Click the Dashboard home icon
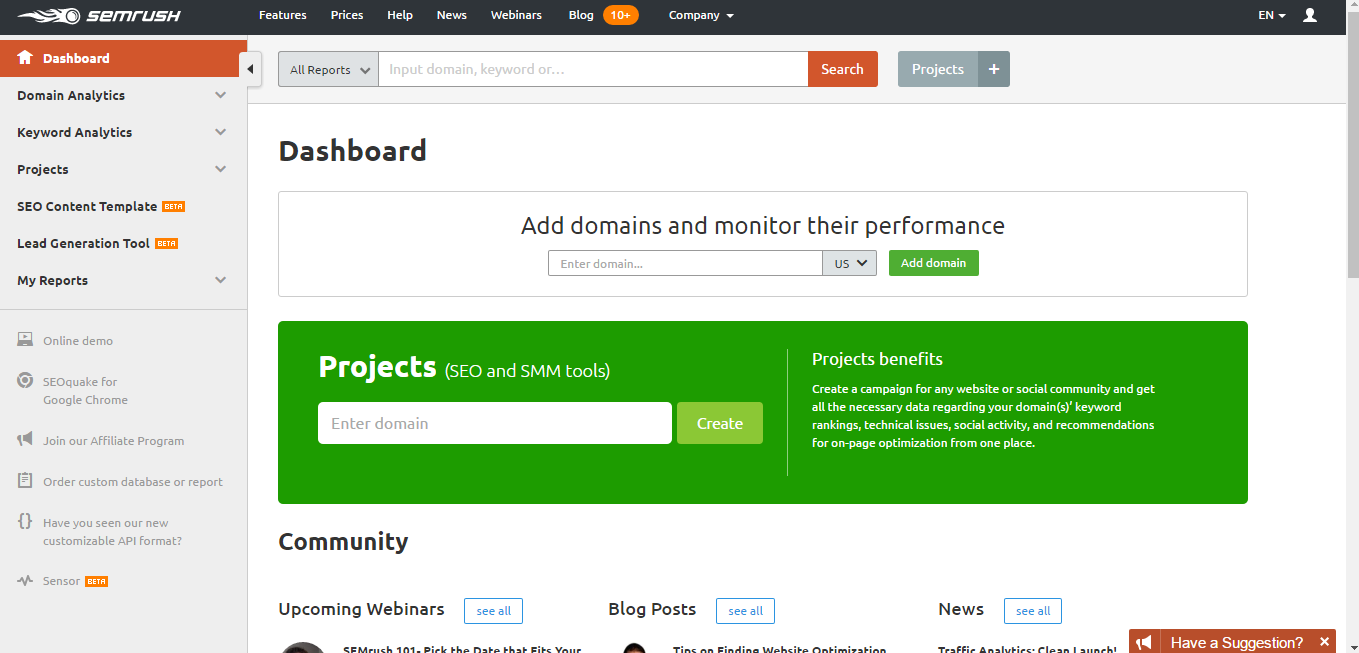 [x=25, y=58]
